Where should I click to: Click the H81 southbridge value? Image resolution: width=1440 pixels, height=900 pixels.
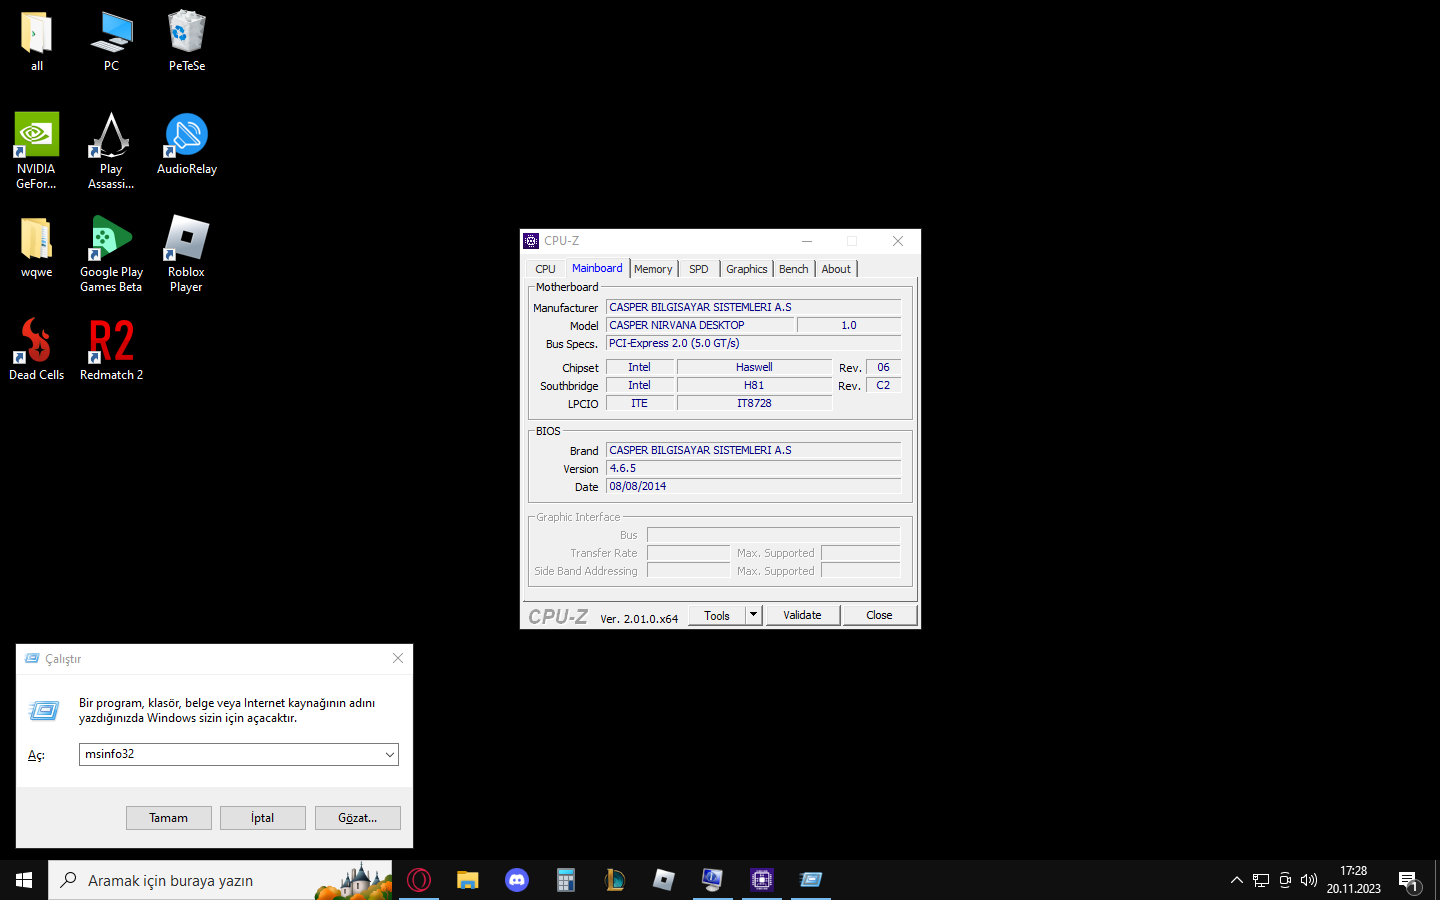[x=754, y=385]
